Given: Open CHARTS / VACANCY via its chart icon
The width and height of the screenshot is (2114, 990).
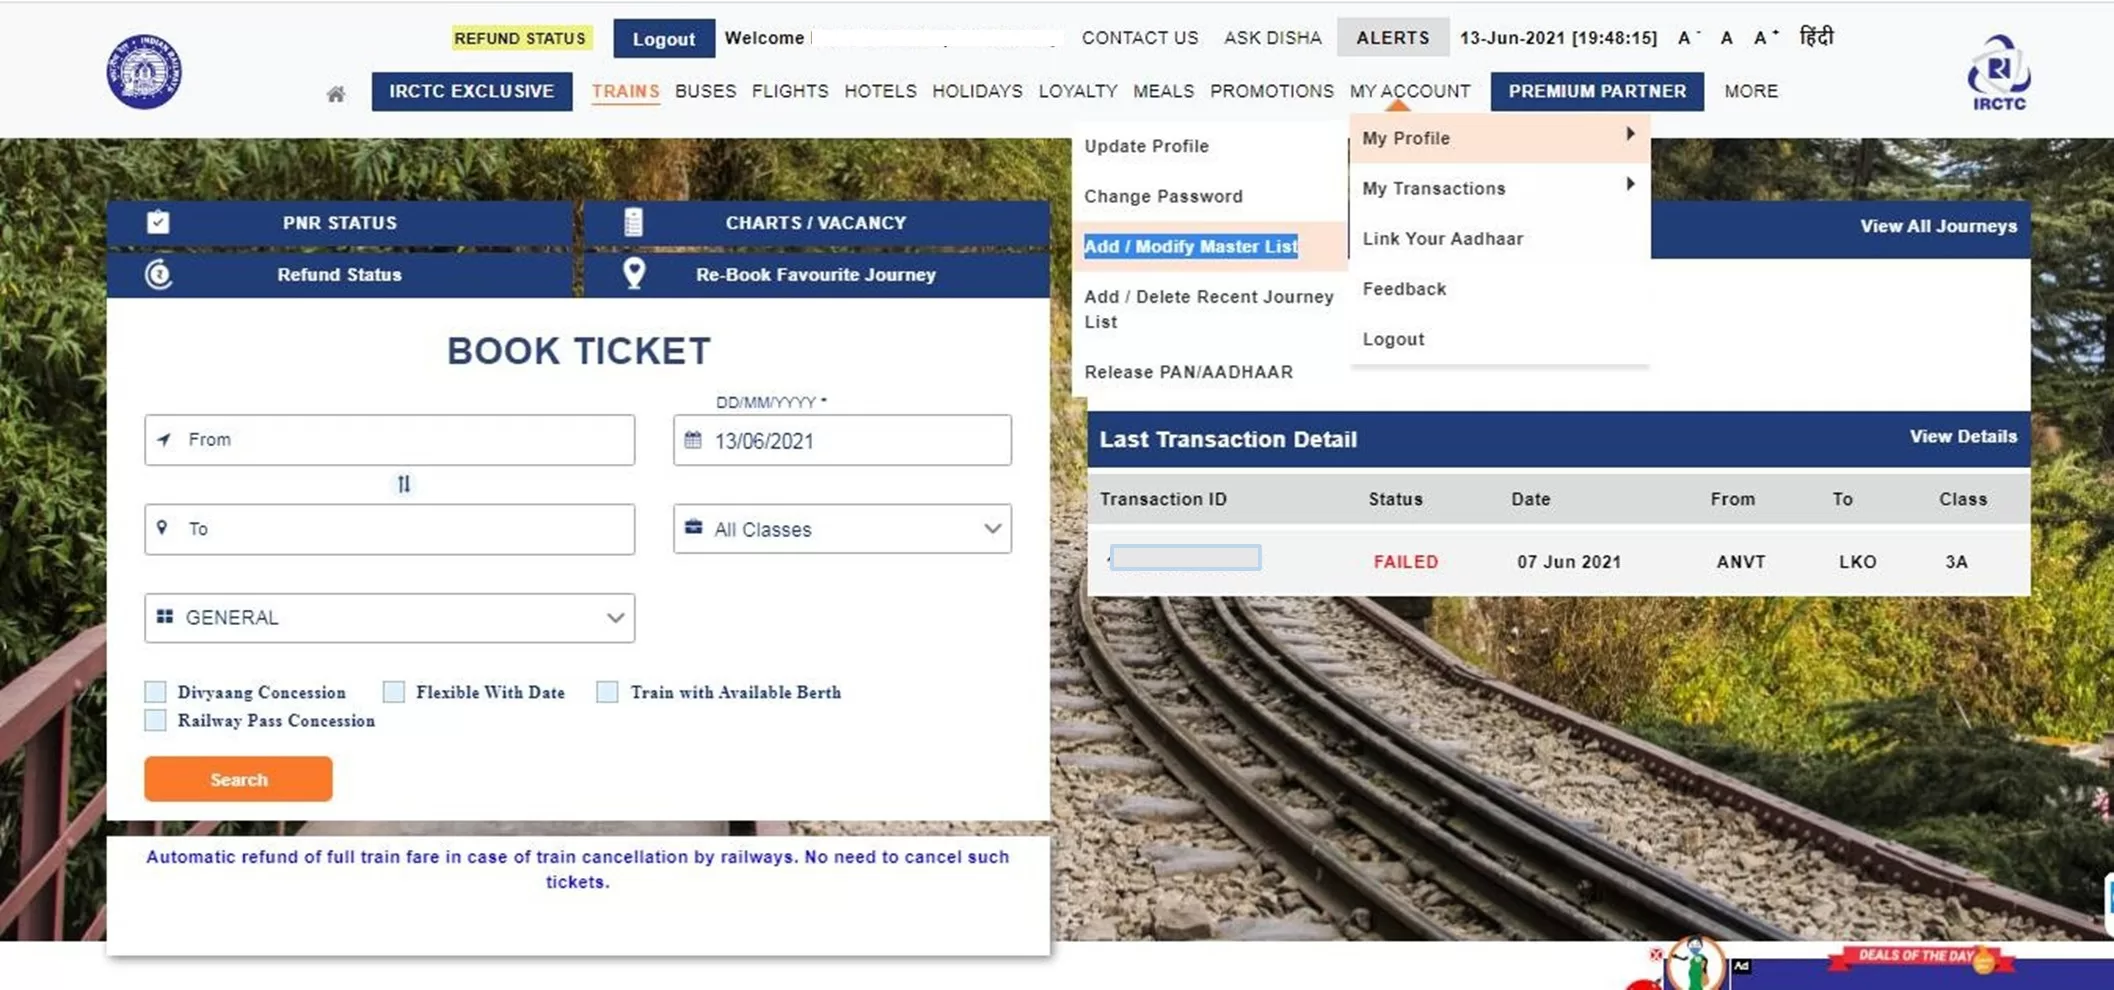Looking at the screenshot, I should pos(633,222).
